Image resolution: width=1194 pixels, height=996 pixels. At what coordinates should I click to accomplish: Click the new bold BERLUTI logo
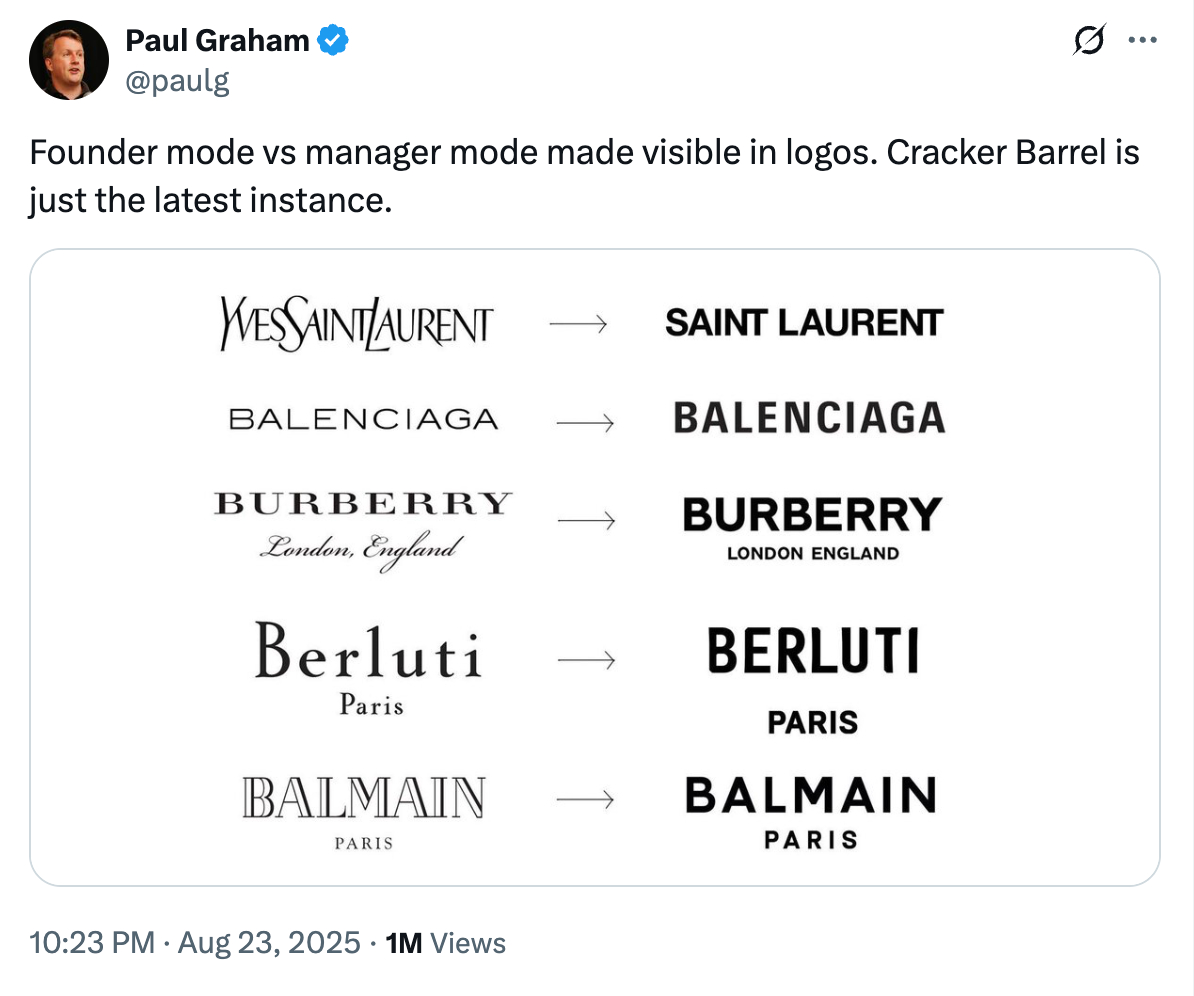[x=812, y=651]
